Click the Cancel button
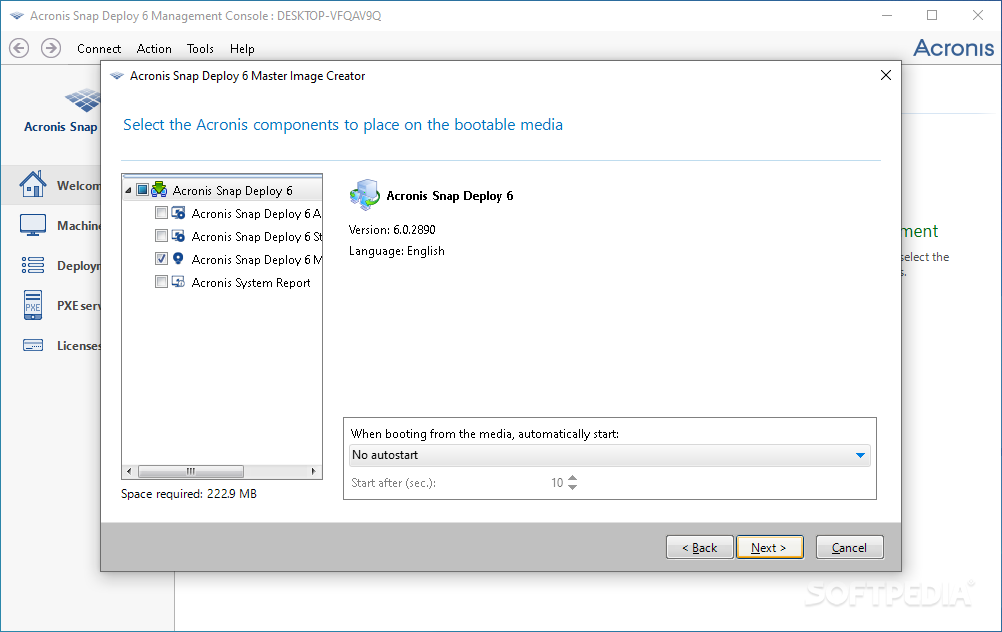 [849, 548]
